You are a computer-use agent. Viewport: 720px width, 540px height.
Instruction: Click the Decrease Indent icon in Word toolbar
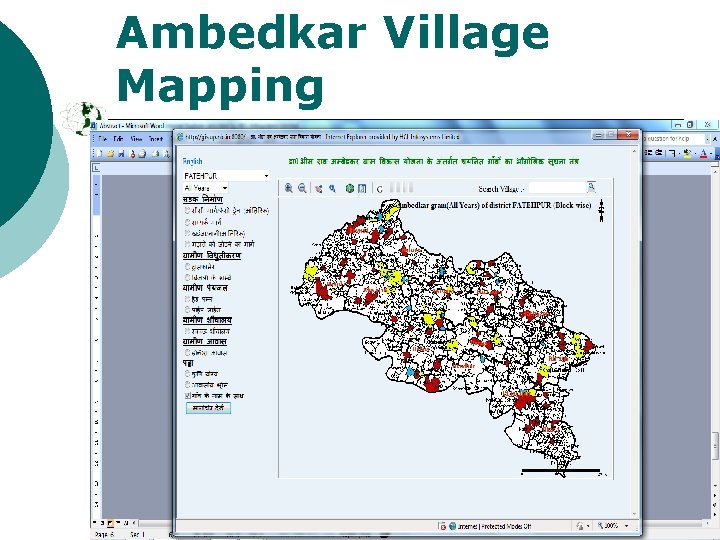[648, 154]
